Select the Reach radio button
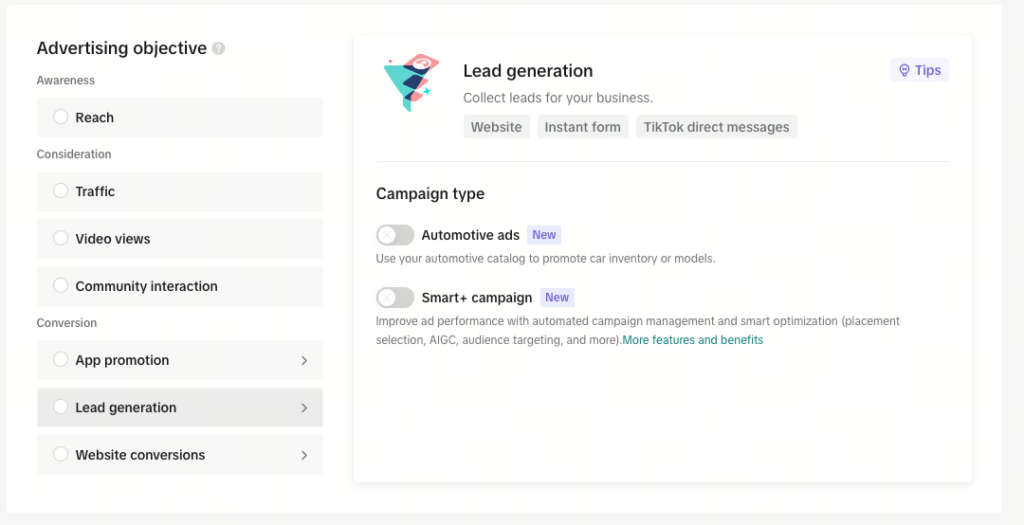 (61, 117)
